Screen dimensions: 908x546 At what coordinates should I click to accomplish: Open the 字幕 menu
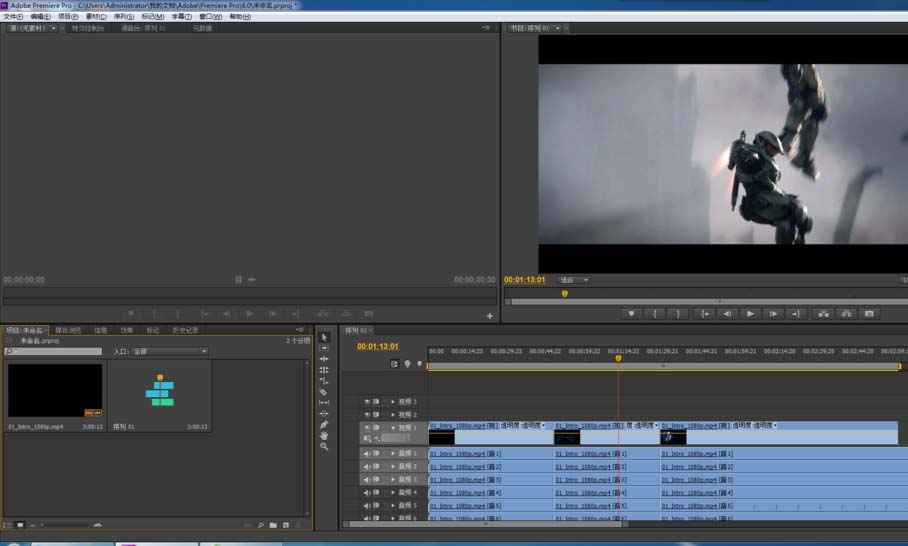point(181,17)
